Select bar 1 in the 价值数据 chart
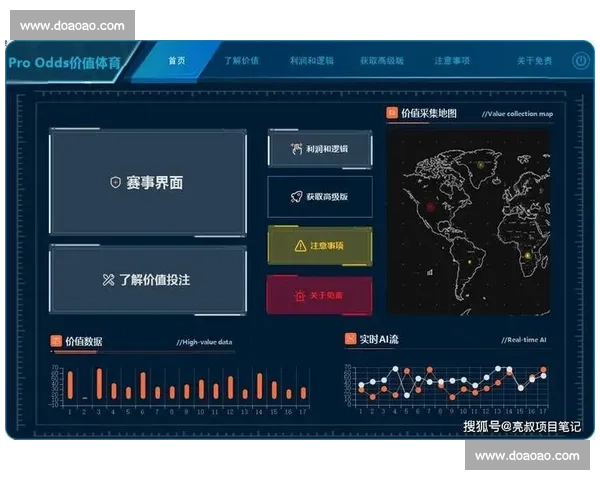The image size is (600, 480). pyautogui.click(x=70, y=385)
